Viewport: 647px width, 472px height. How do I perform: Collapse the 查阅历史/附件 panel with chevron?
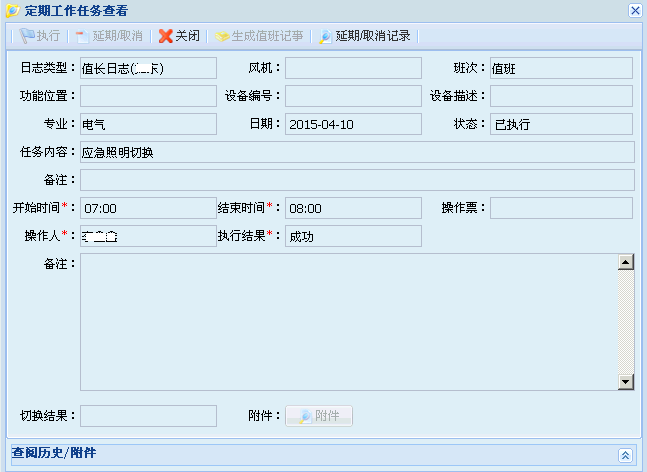point(625,454)
